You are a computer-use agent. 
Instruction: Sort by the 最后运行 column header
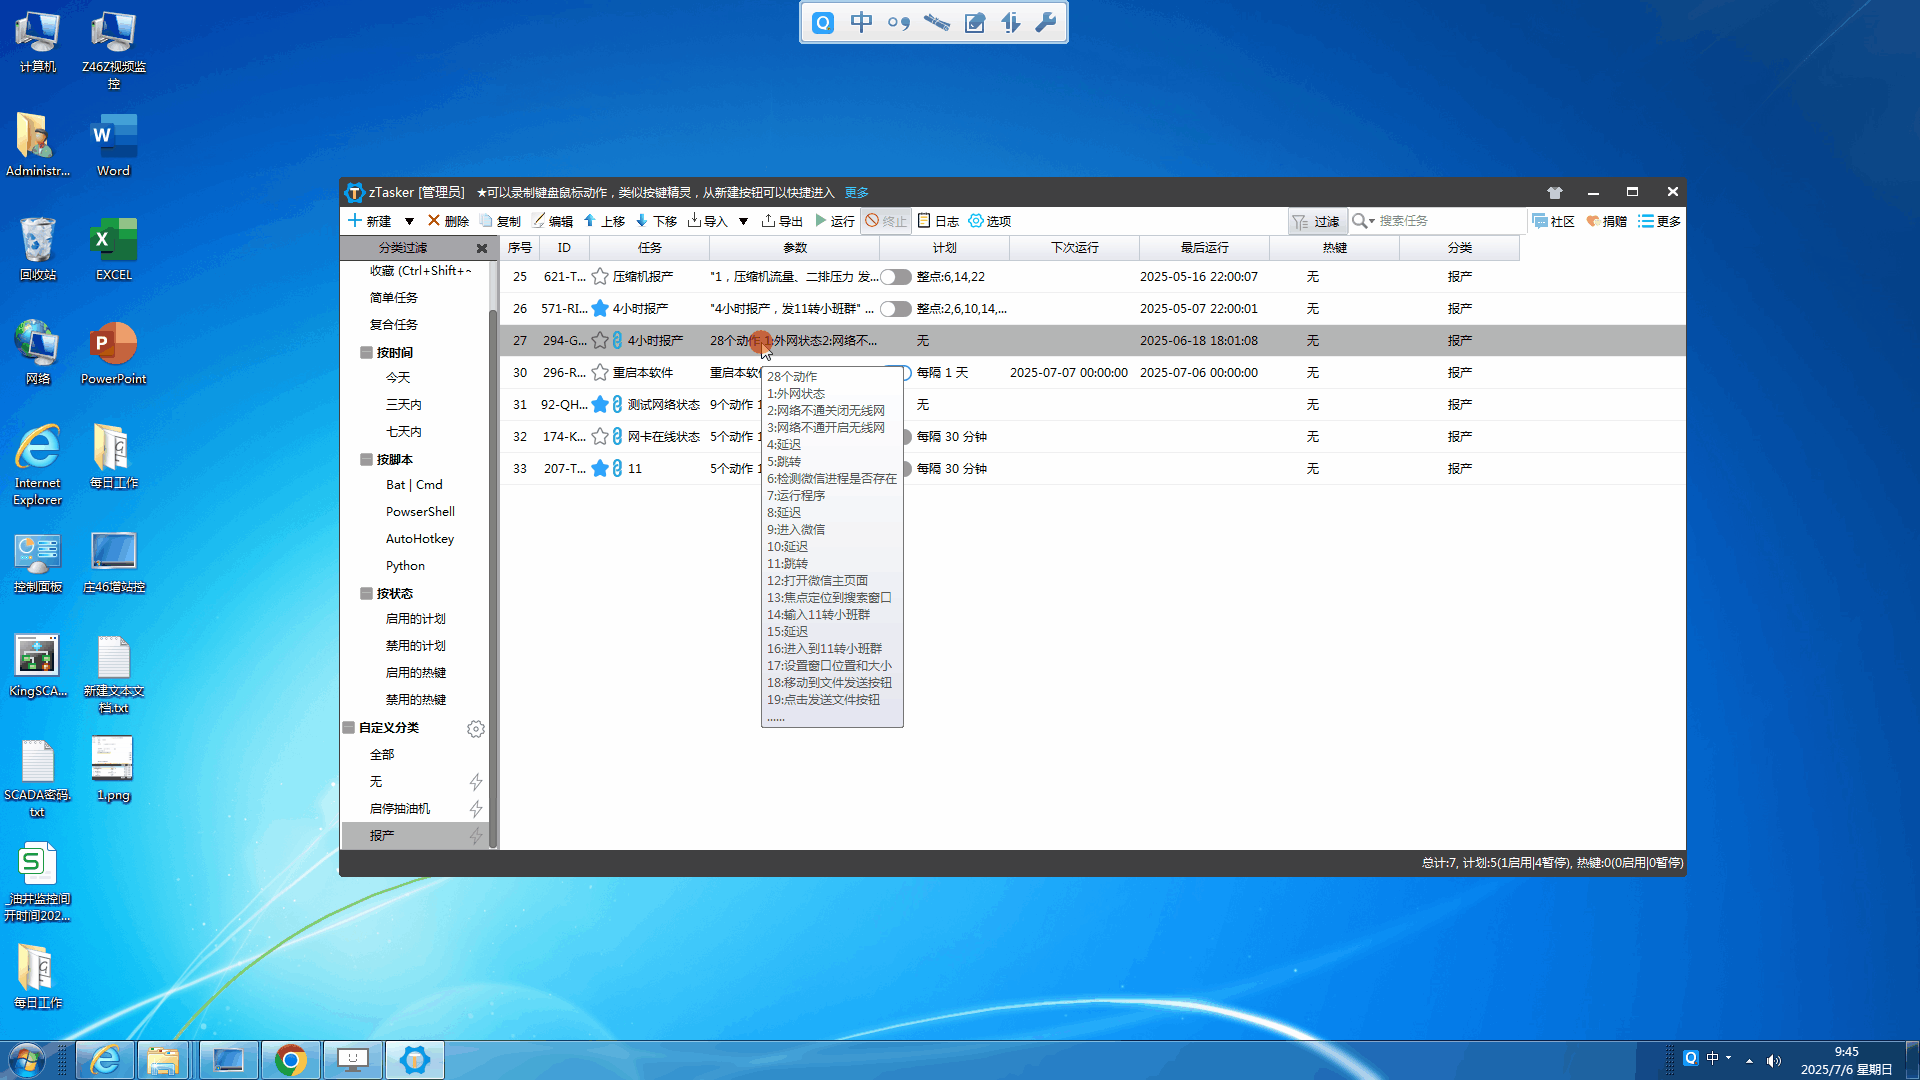[x=1205, y=248]
